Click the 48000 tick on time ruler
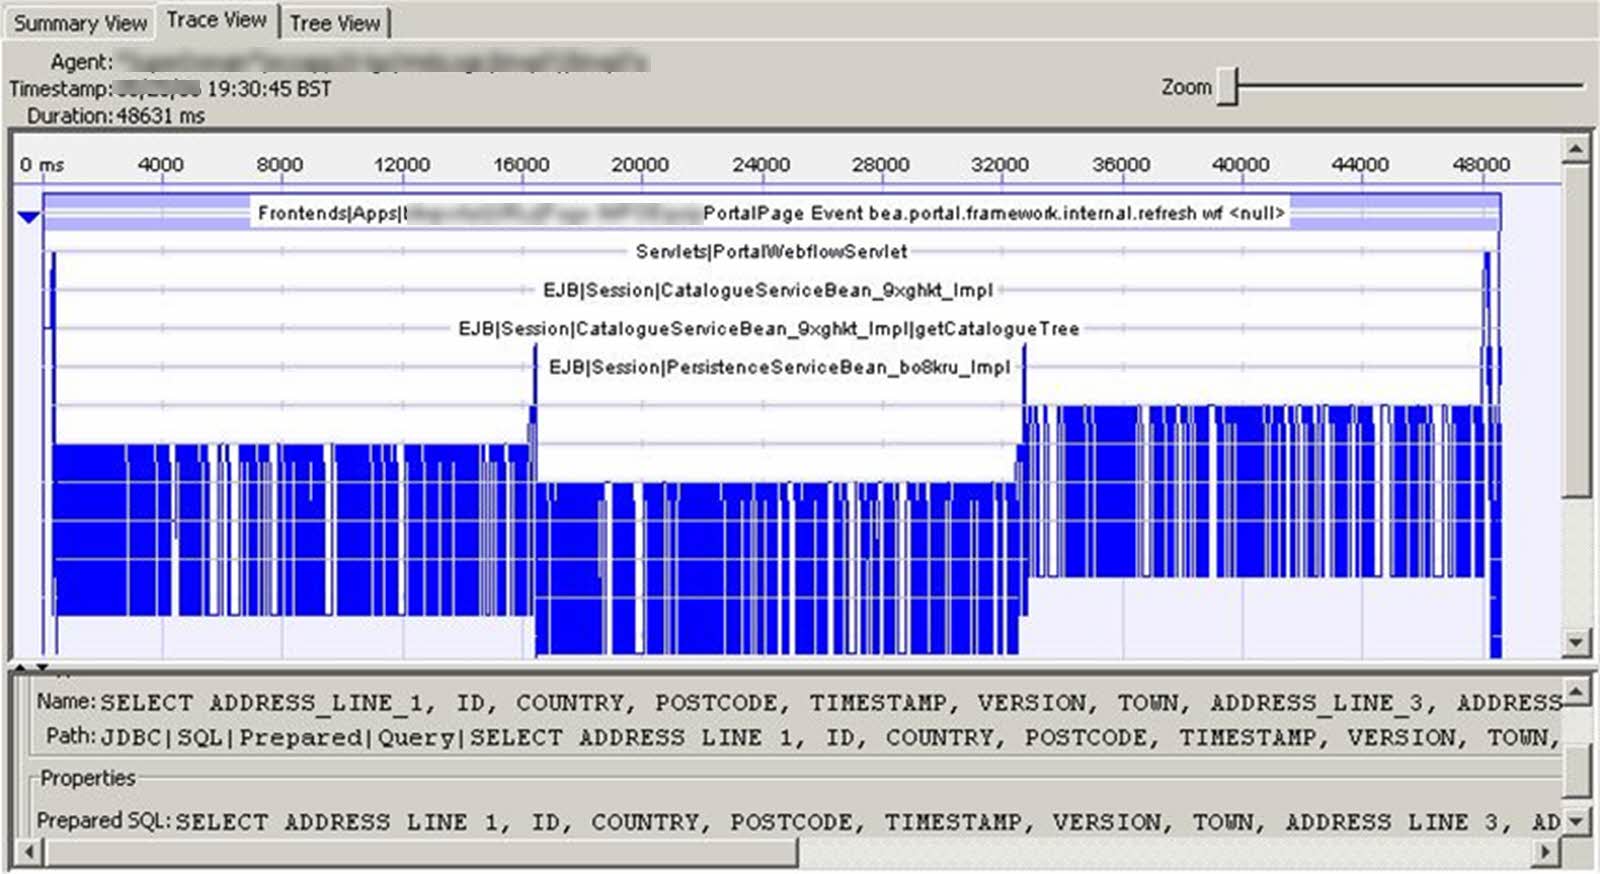Viewport: 1600px width, 874px height. click(x=1480, y=164)
